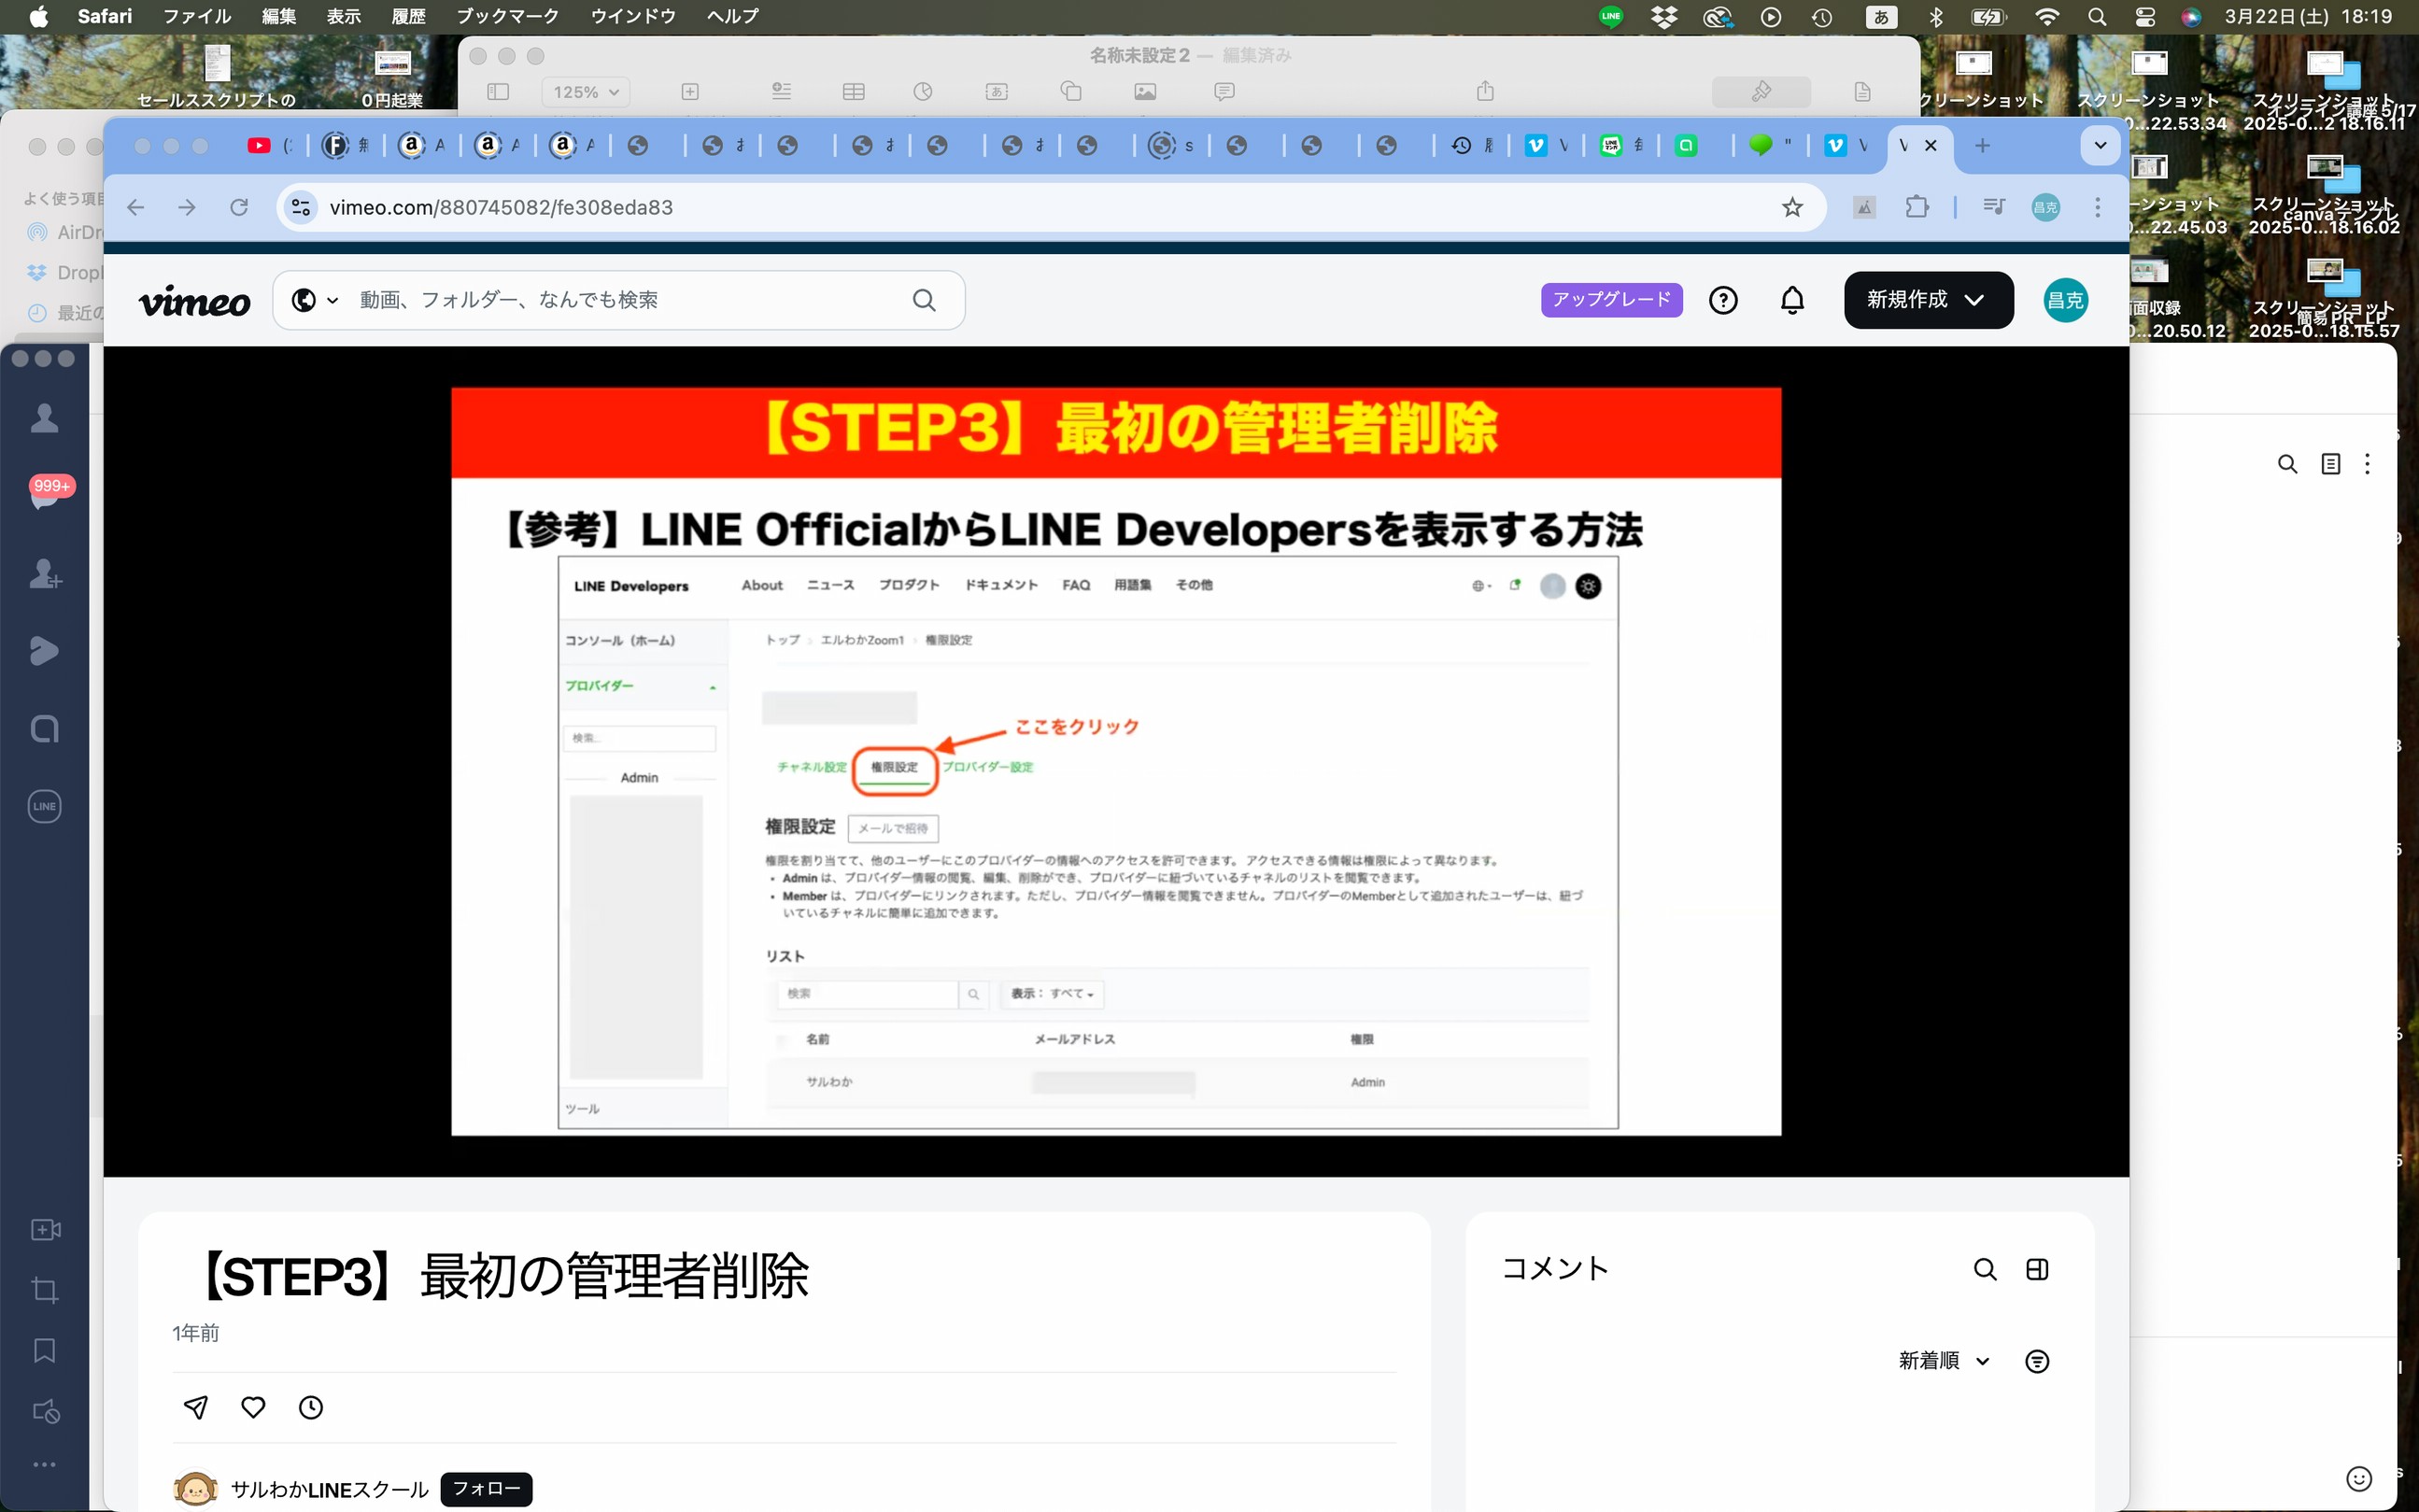Image resolution: width=2419 pixels, height=1512 pixels.
Task: Open the 編集 menu
Action: (x=279, y=16)
